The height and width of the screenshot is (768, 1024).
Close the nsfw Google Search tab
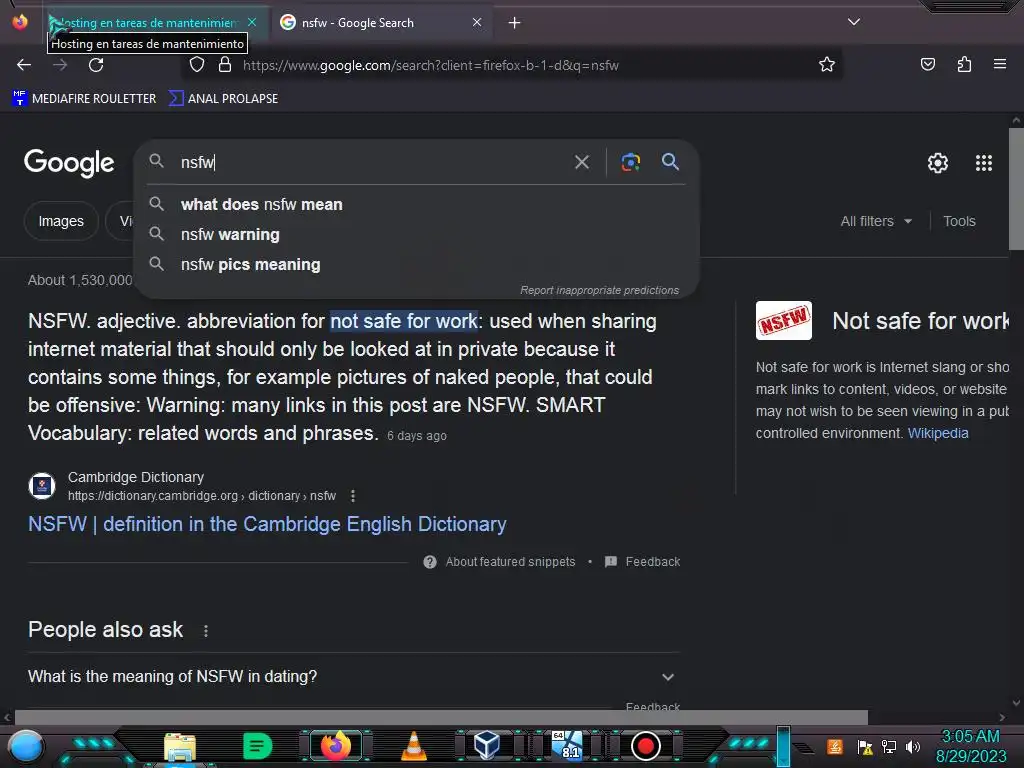(x=477, y=22)
